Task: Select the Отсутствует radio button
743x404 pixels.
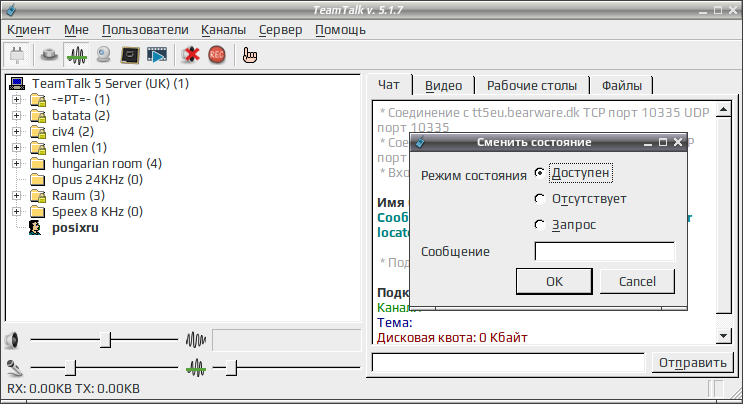Action: [539, 199]
